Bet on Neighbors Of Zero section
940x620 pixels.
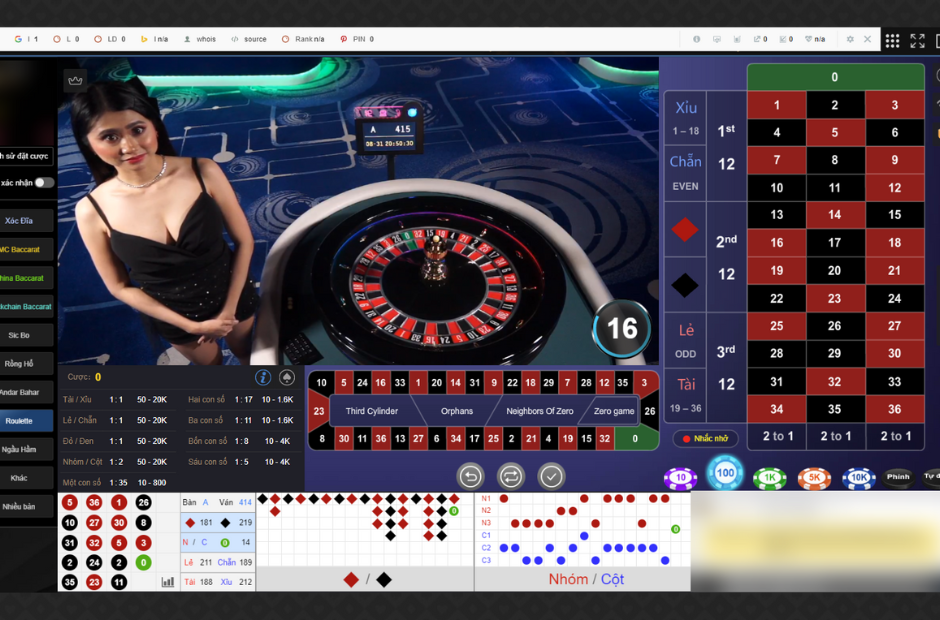540,411
